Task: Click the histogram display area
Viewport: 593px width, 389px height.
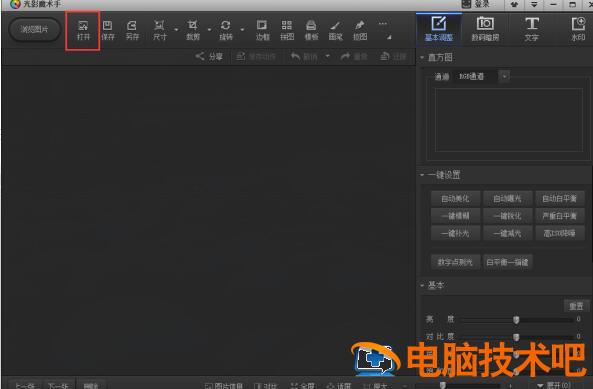Action: pos(509,120)
